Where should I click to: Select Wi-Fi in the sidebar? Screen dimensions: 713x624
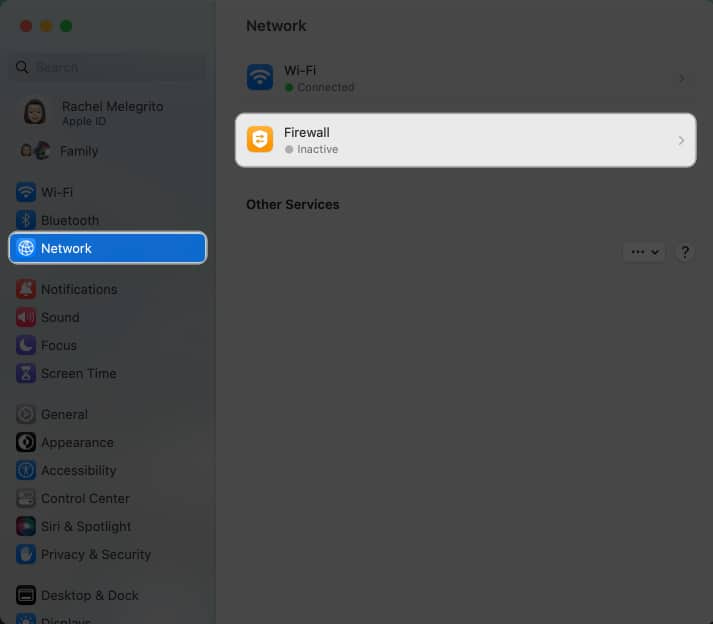tap(57, 192)
